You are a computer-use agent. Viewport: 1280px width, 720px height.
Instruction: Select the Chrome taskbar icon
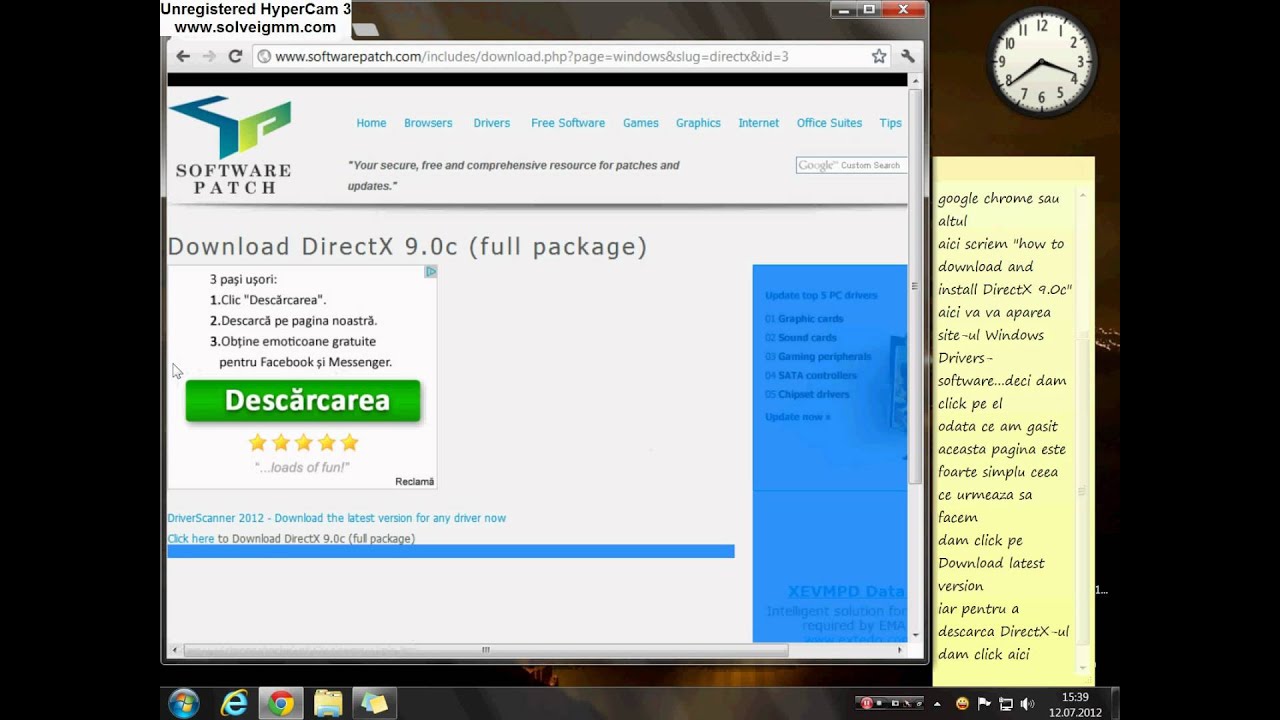(x=281, y=704)
